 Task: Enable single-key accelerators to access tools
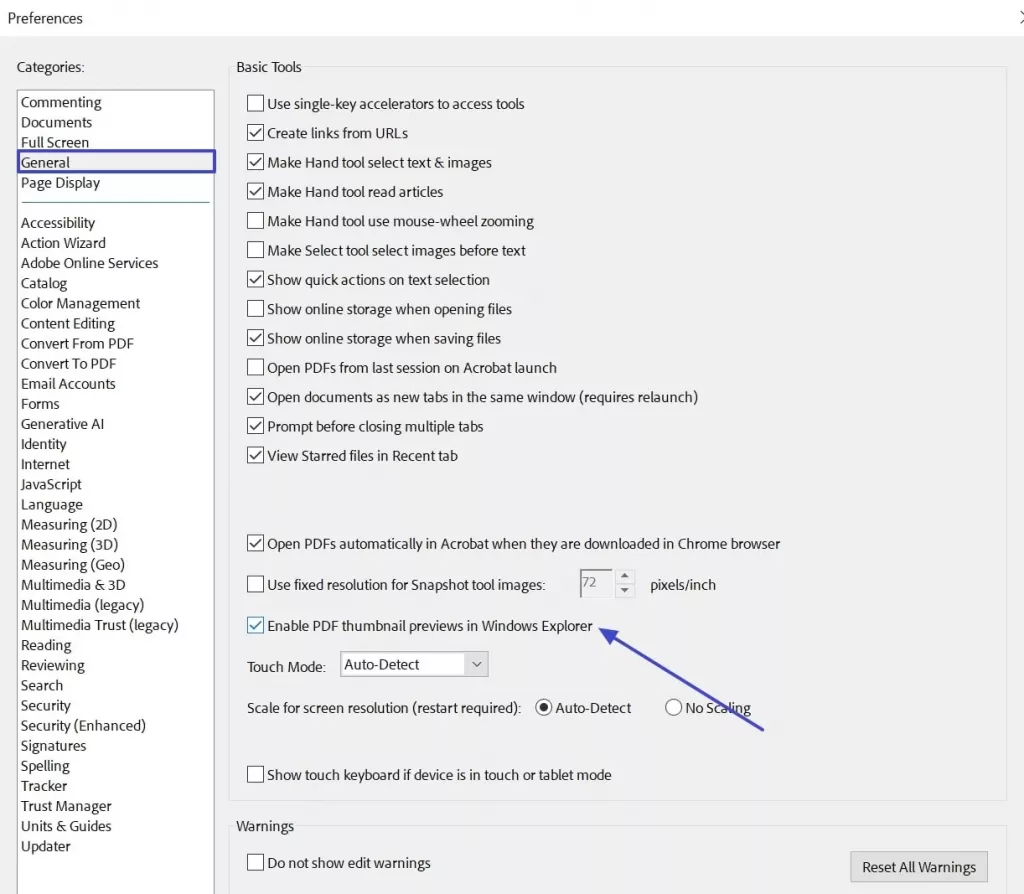click(x=255, y=103)
